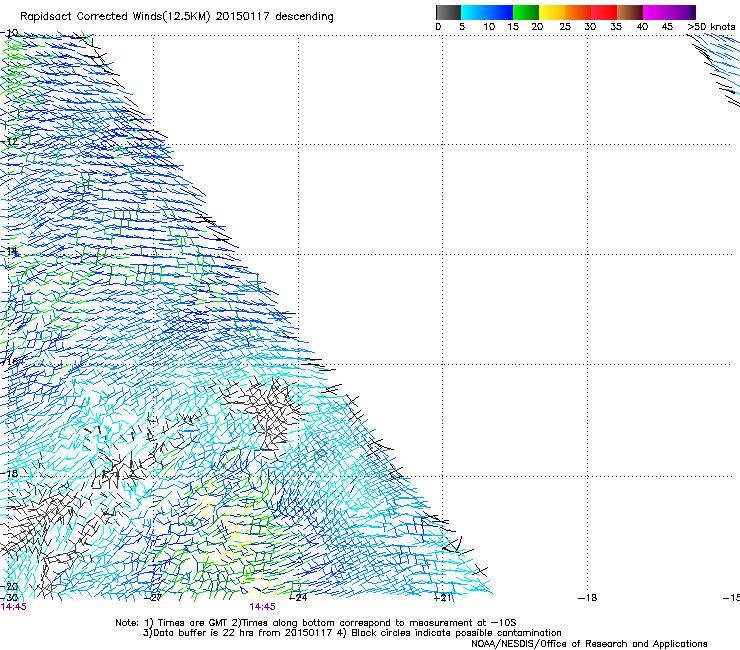Click the -14 latitude axis label
740x650 pixels.
pyautogui.click(x=10, y=252)
